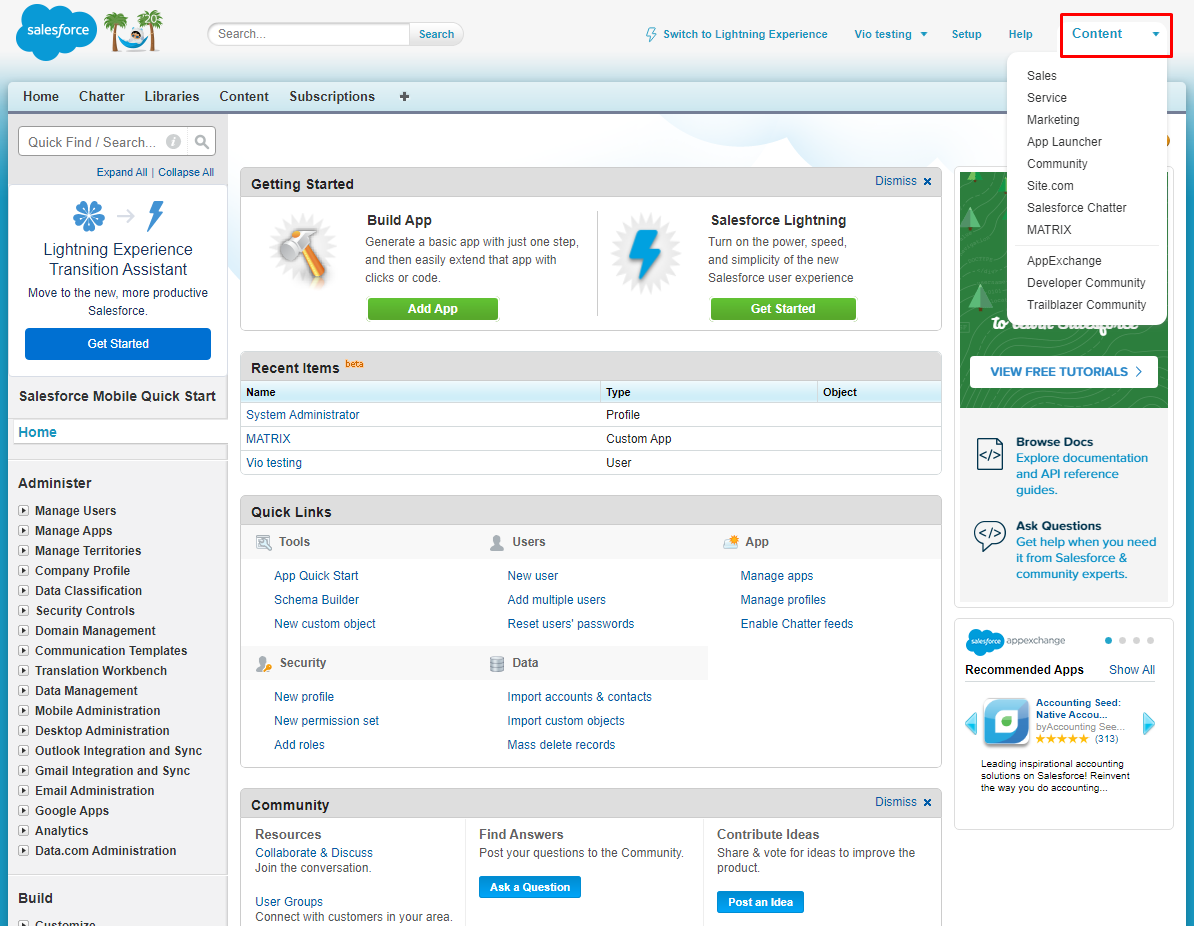Click the Show All recommended apps link
Viewport: 1194px width, 926px height.
click(1132, 670)
